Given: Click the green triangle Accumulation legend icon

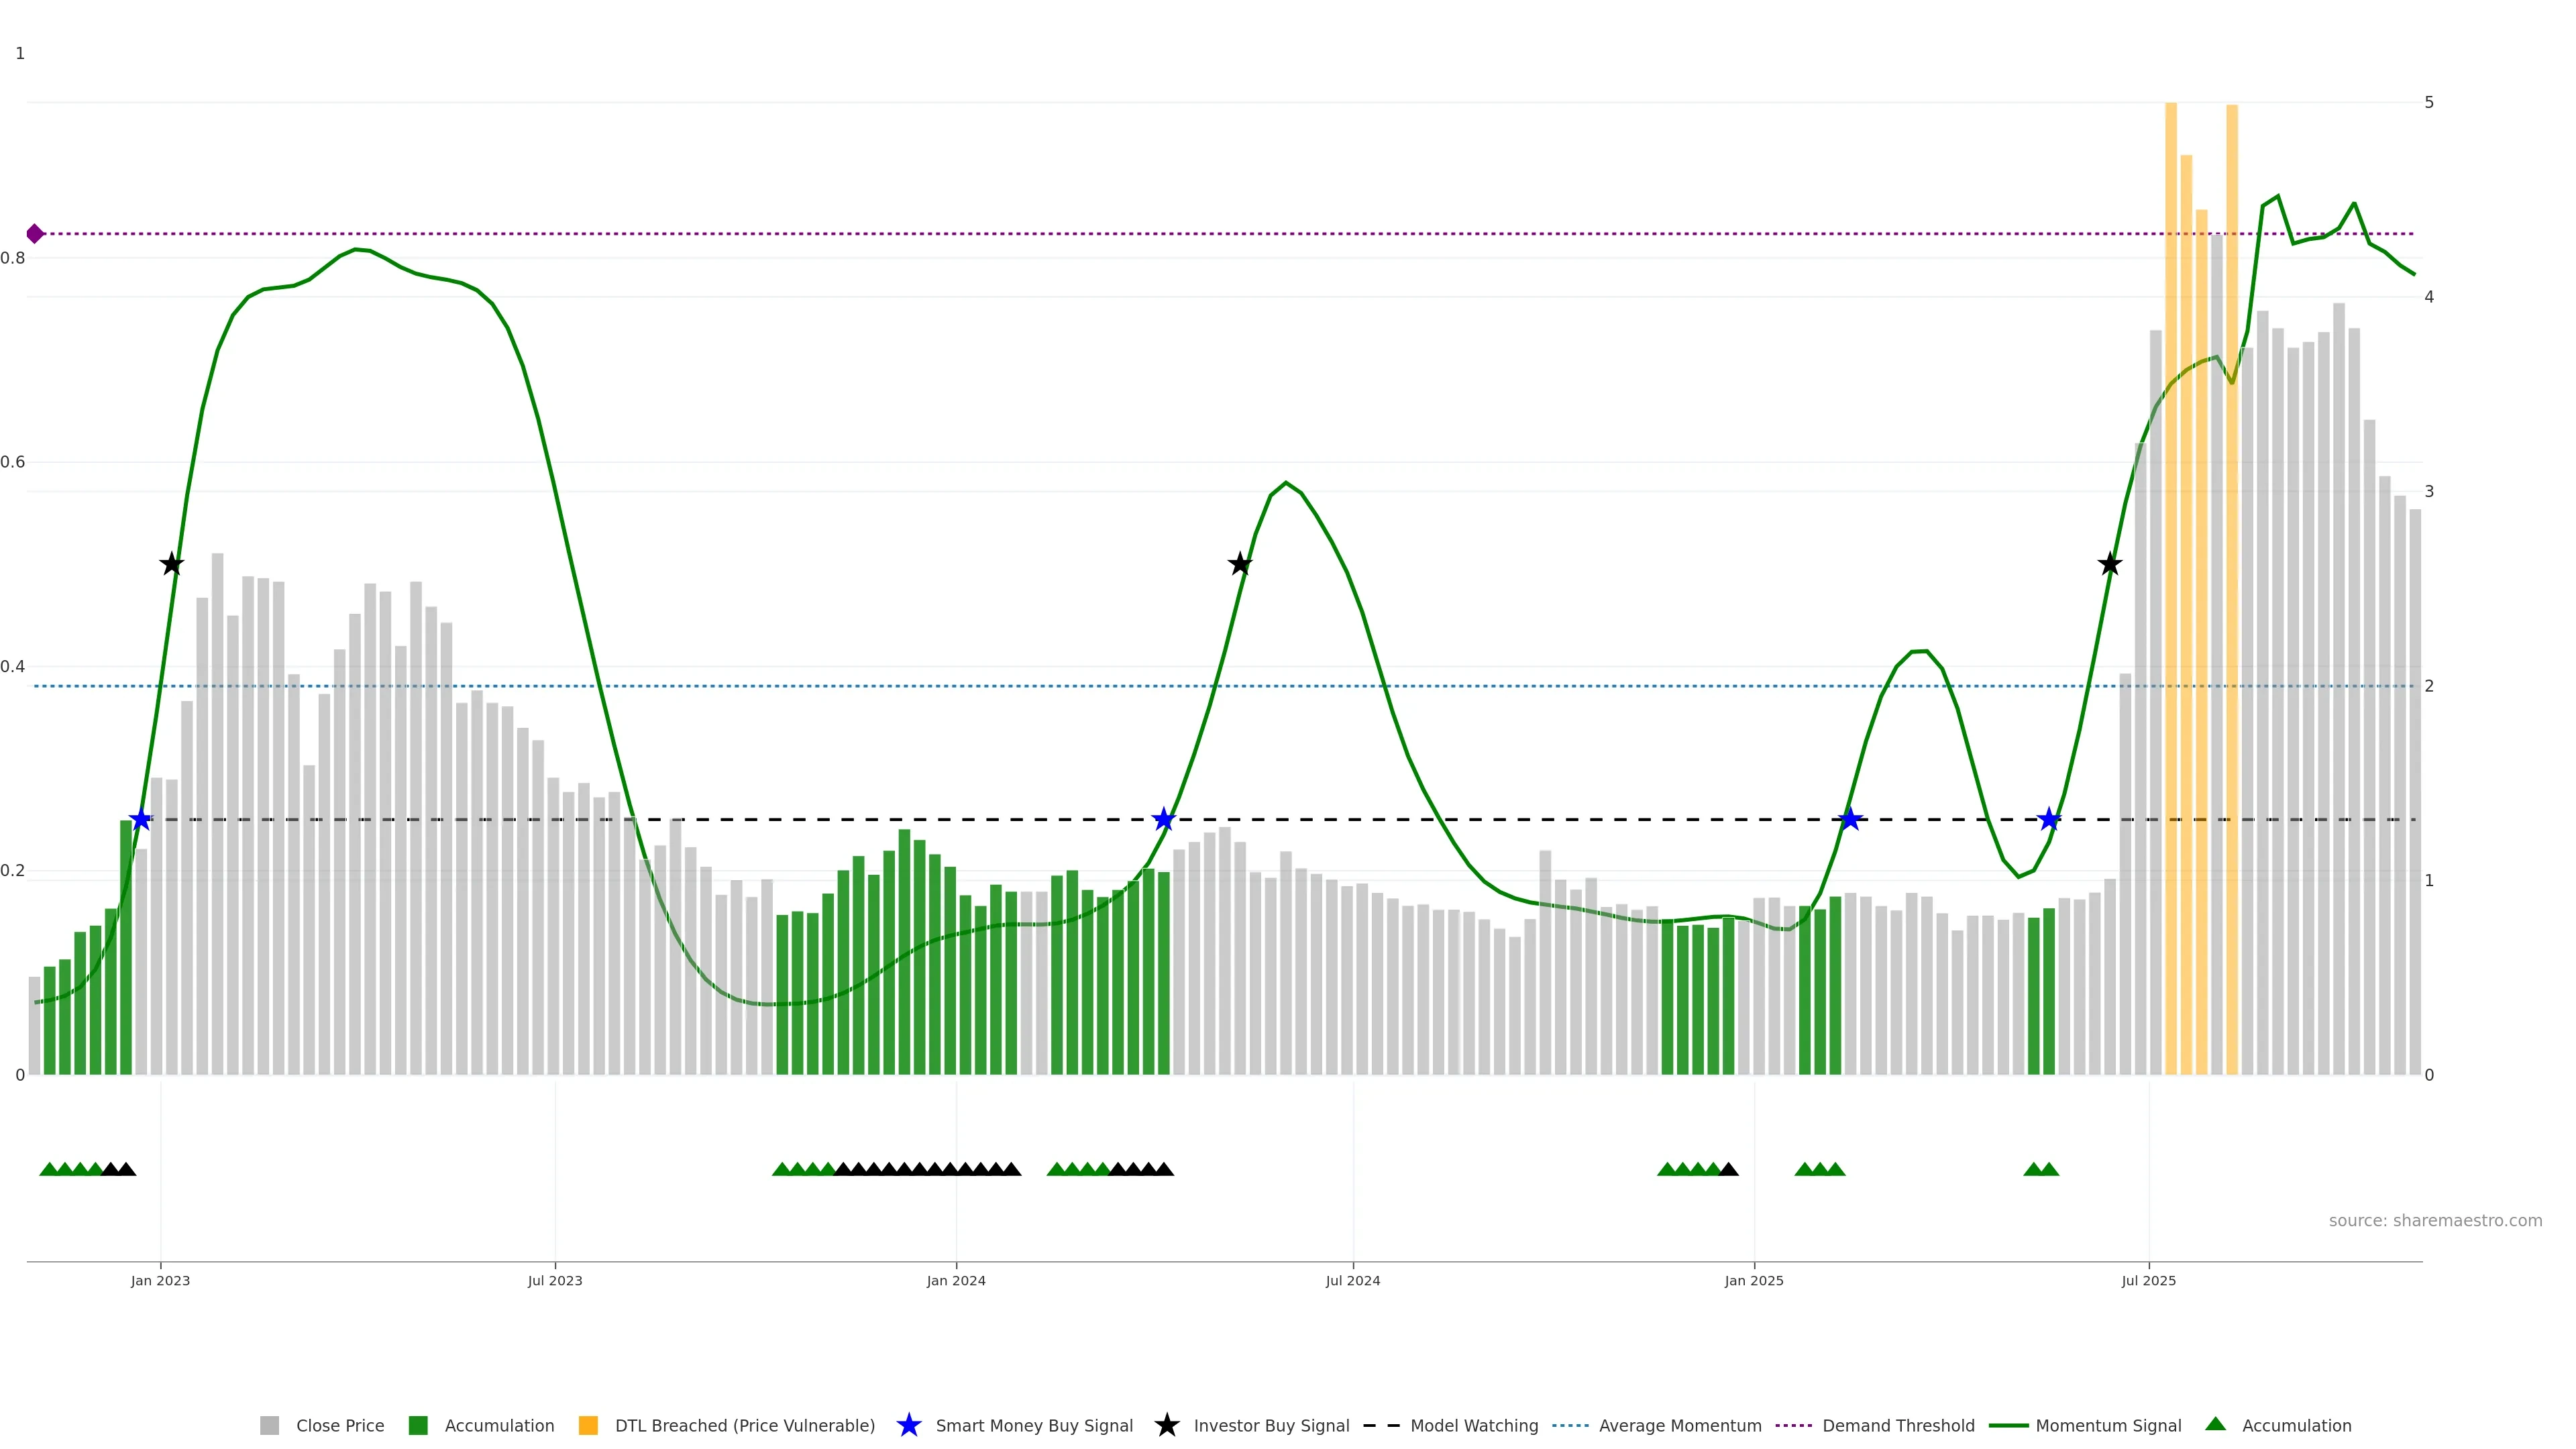Looking at the screenshot, I should coord(2215,1424).
